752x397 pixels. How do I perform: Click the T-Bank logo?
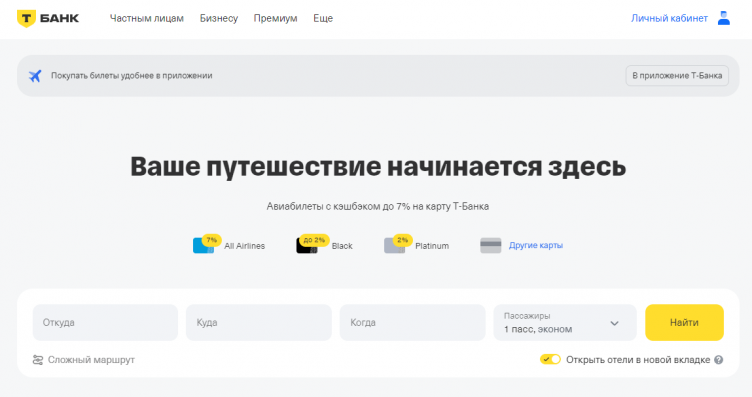[x=47, y=18]
